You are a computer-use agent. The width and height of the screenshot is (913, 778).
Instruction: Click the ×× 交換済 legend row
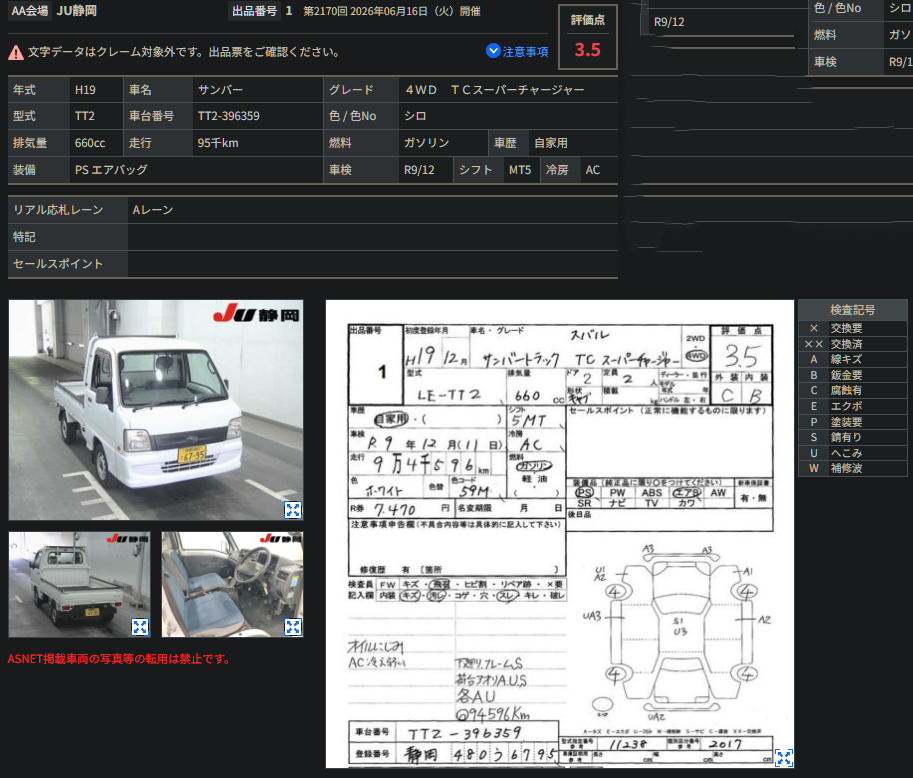click(x=852, y=344)
